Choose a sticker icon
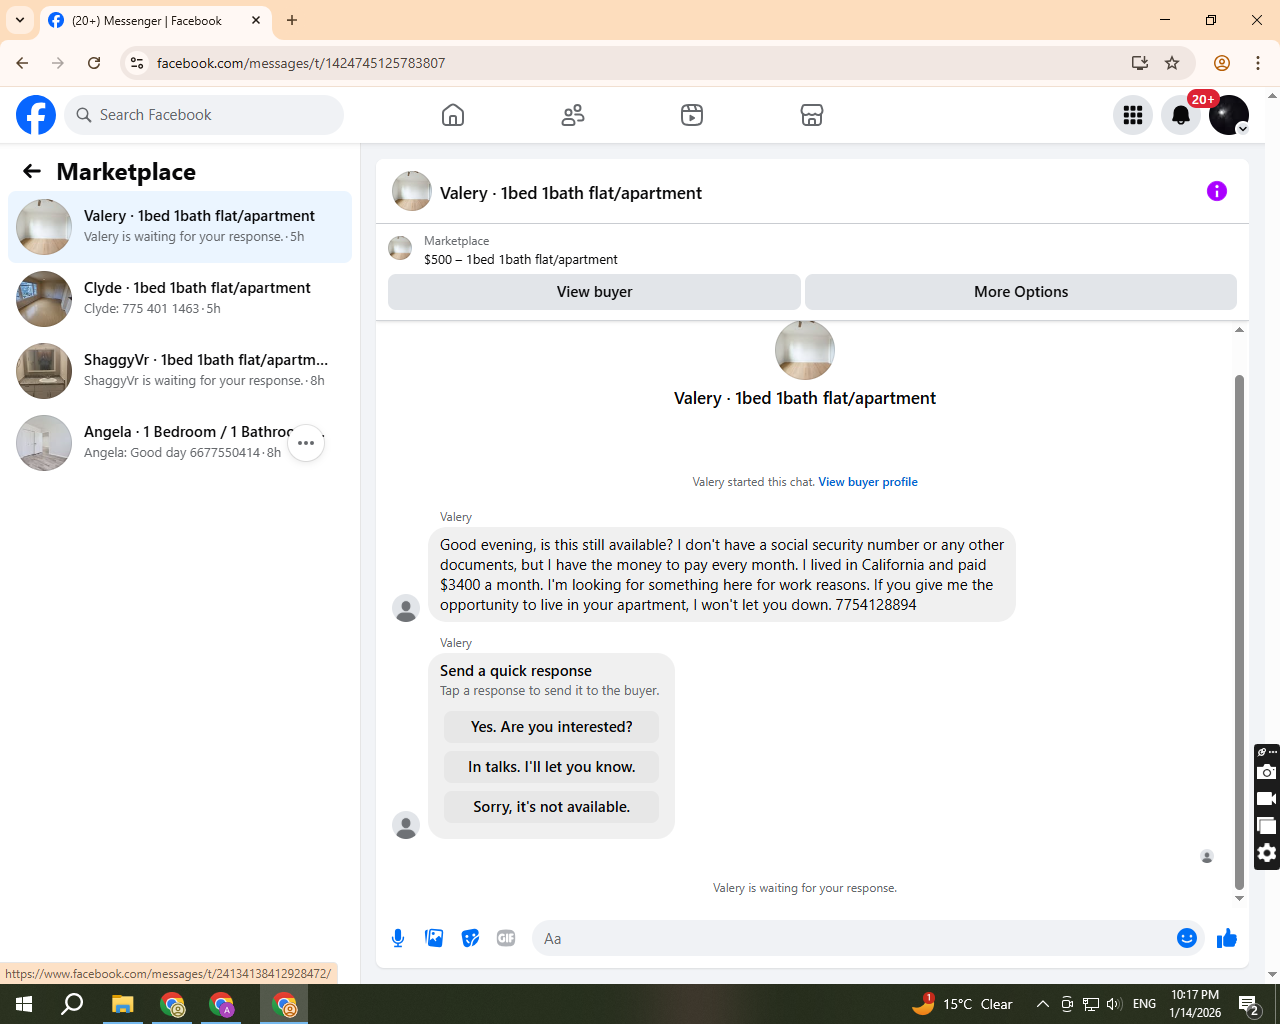 470,938
